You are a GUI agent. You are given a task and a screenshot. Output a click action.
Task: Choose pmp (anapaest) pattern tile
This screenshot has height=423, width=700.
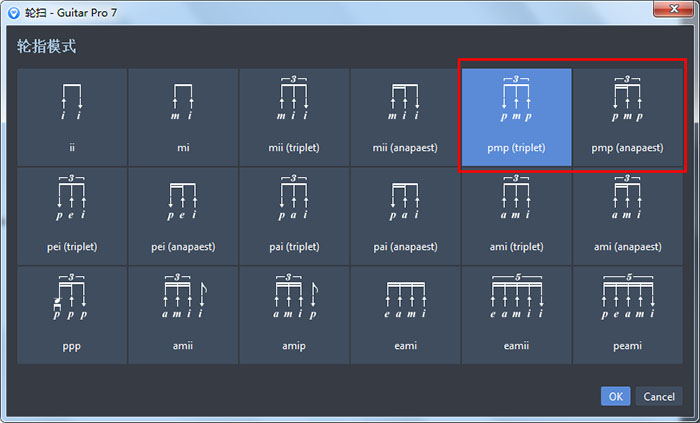point(627,117)
